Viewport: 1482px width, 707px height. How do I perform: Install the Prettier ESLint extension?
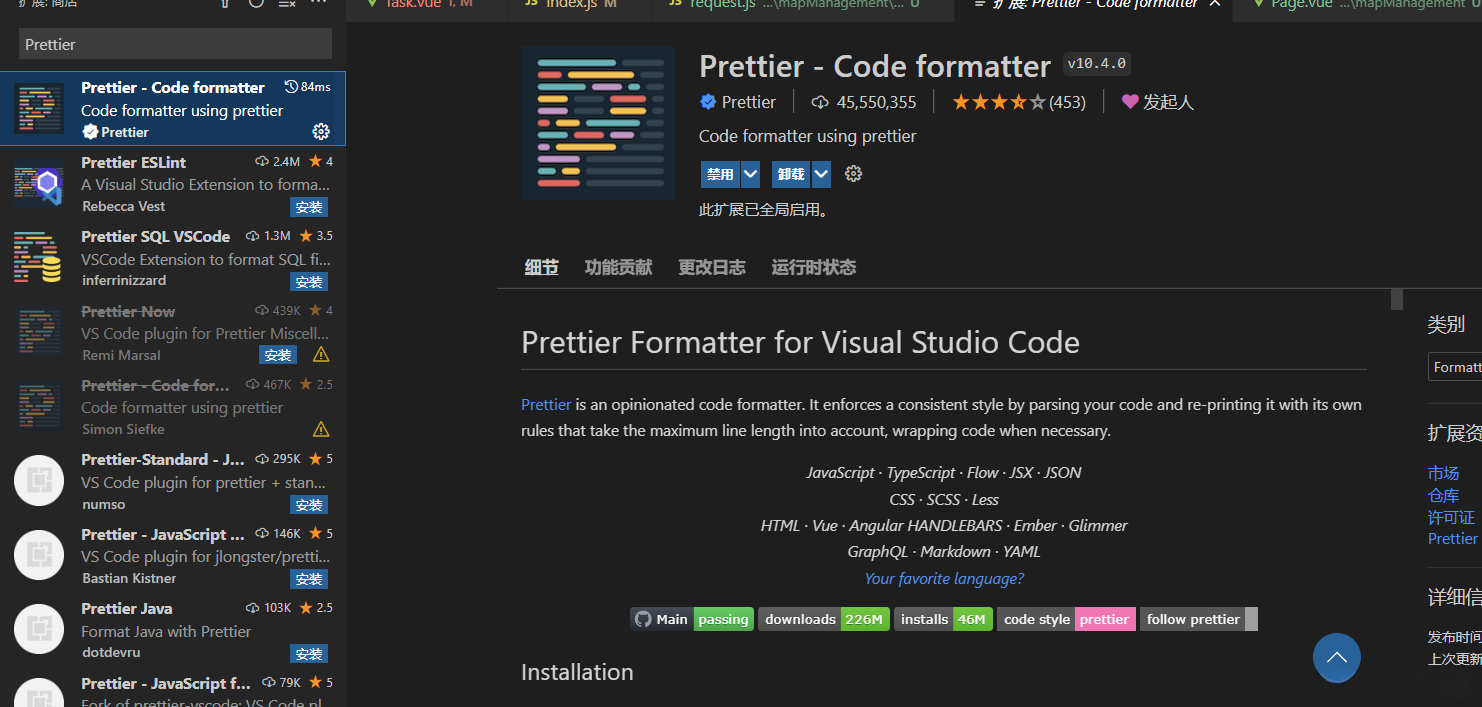[x=309, y=207]
